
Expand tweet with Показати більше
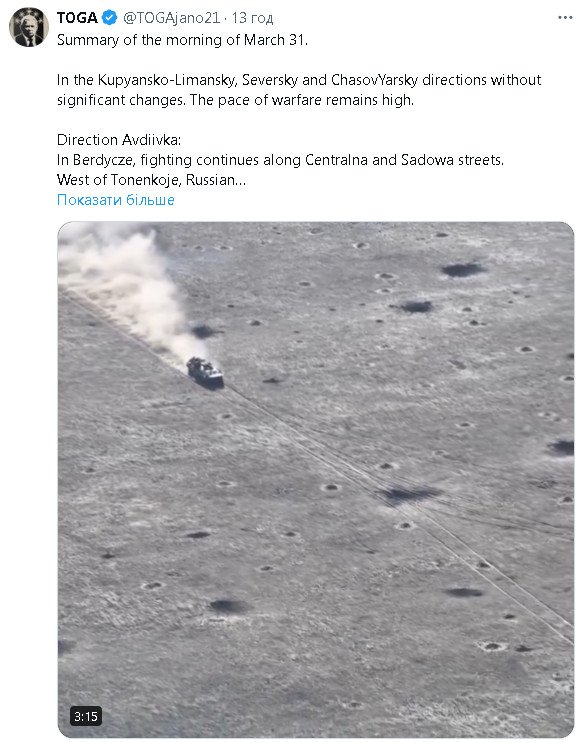(x=116, y=200)
